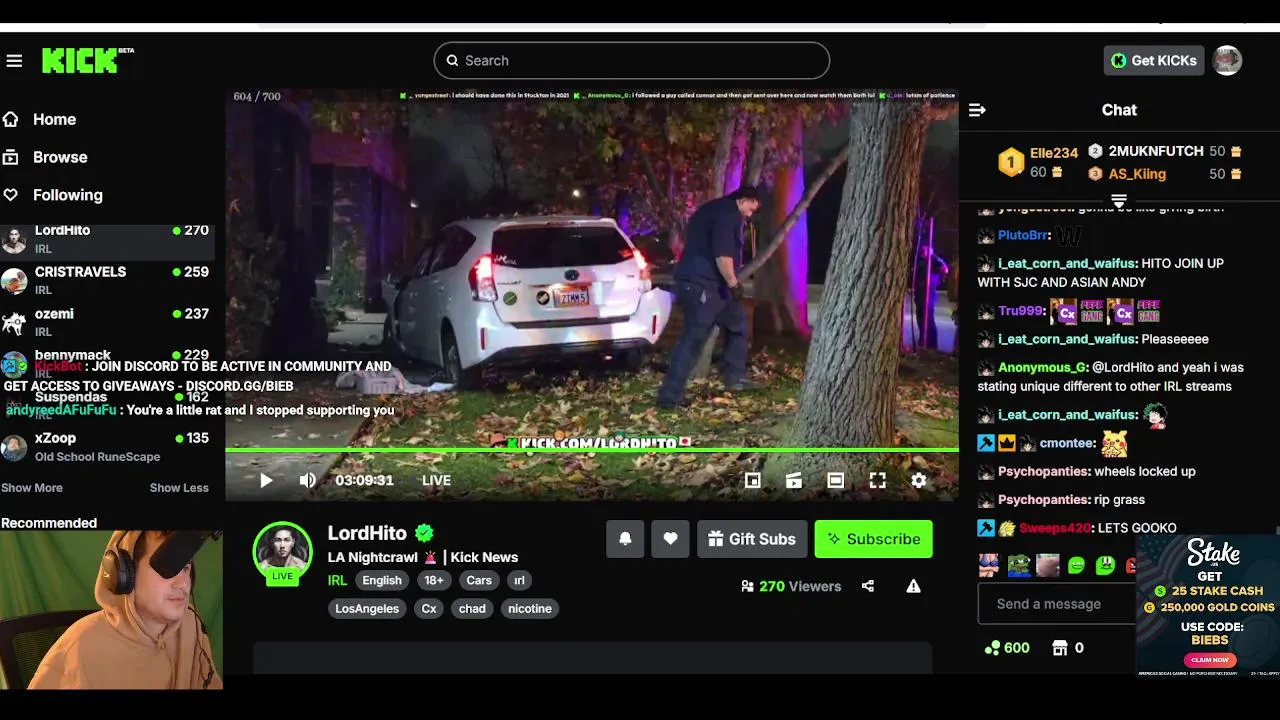The image size is (1280, 720).
Task: Expand the gift leaderboard dropdown arrow
Action: [1119, 201]
